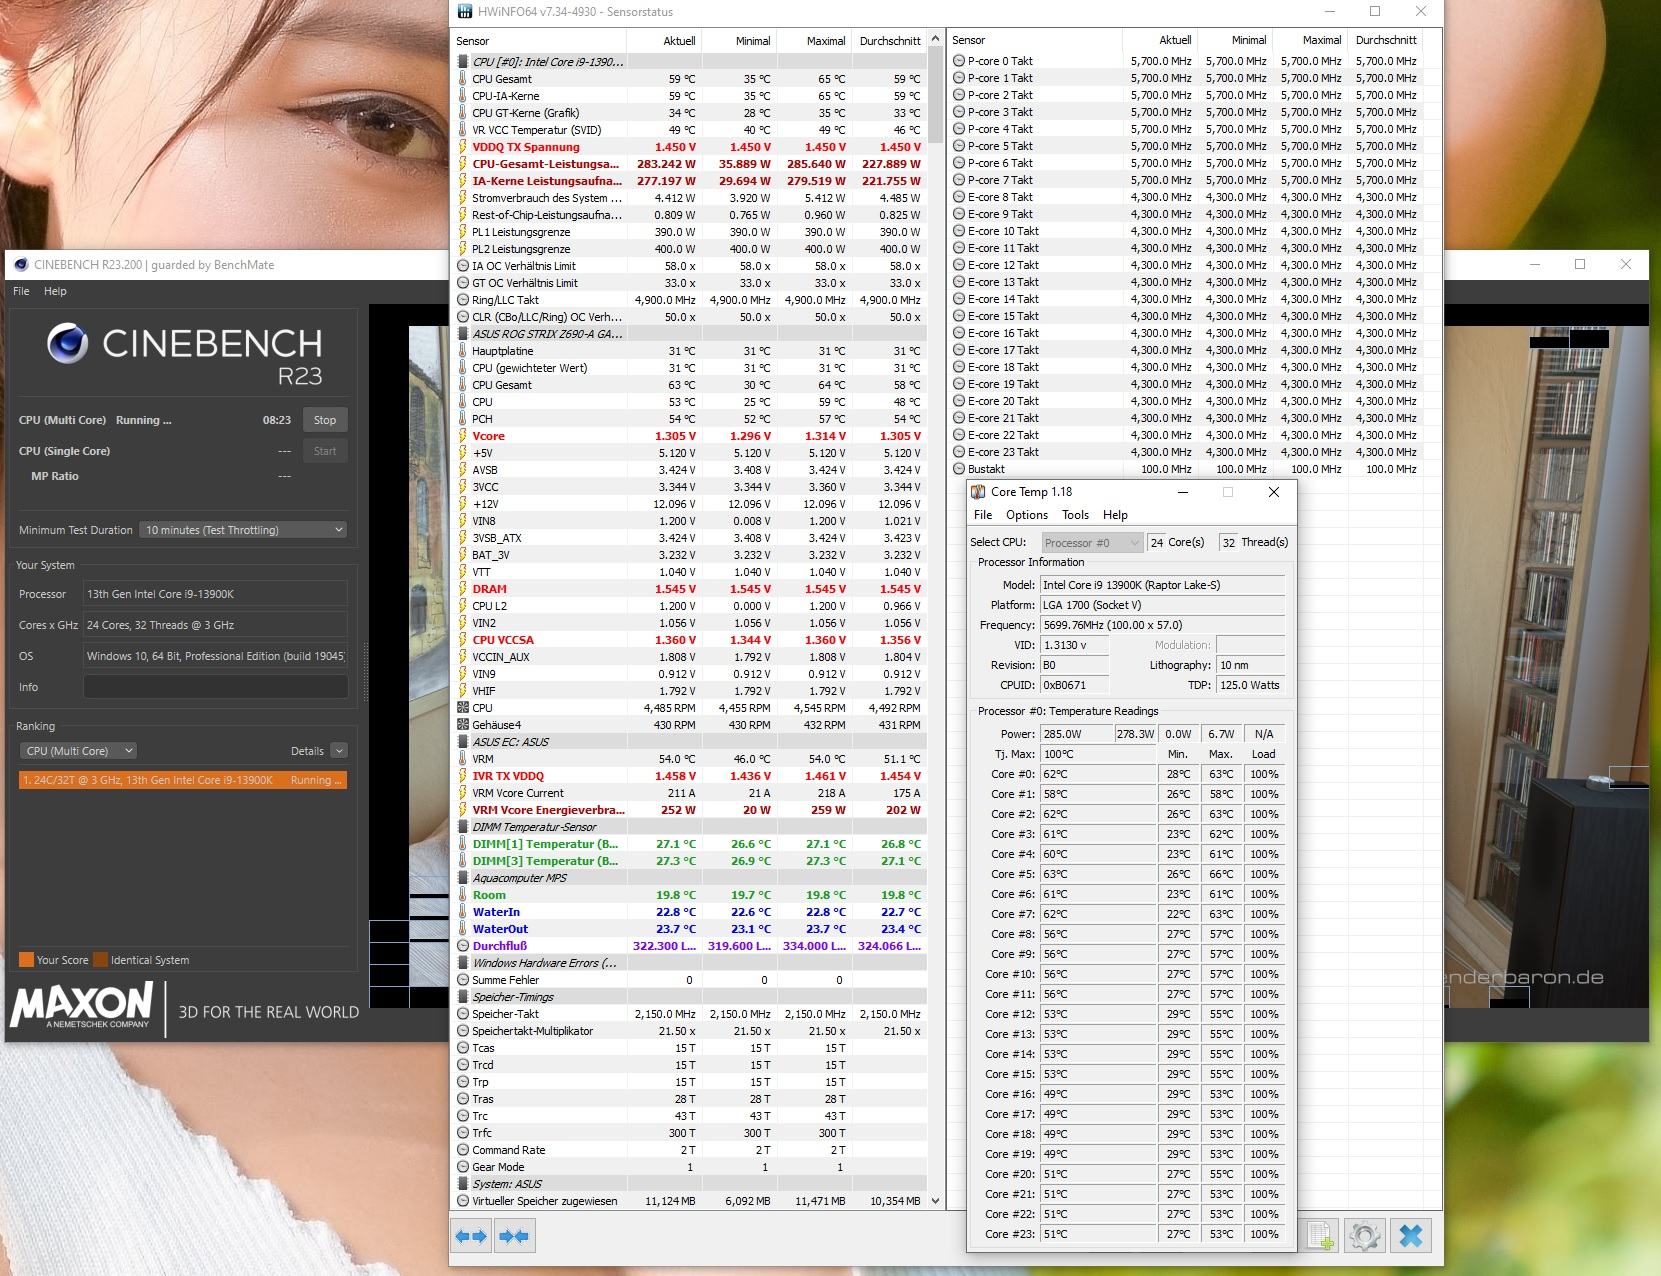Click Cinebench title bar app icon
1661x1276 pixels.
(x=20, y=265)
